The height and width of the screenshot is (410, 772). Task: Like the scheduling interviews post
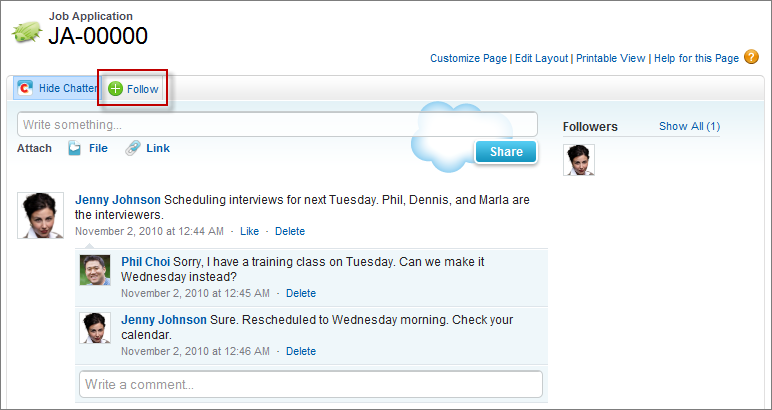click(x=249, y=231)
